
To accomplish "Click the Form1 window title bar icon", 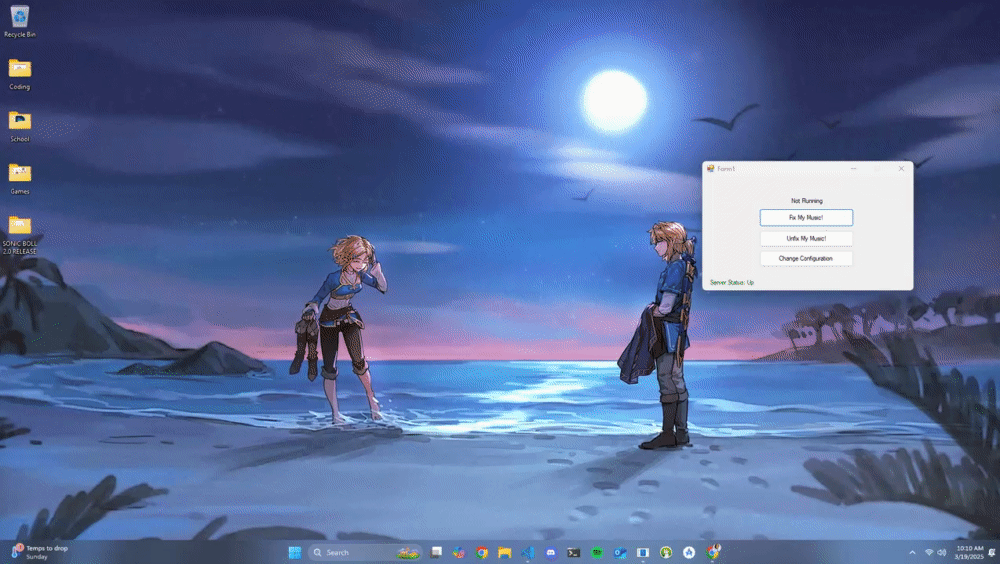I will [710, 168].
